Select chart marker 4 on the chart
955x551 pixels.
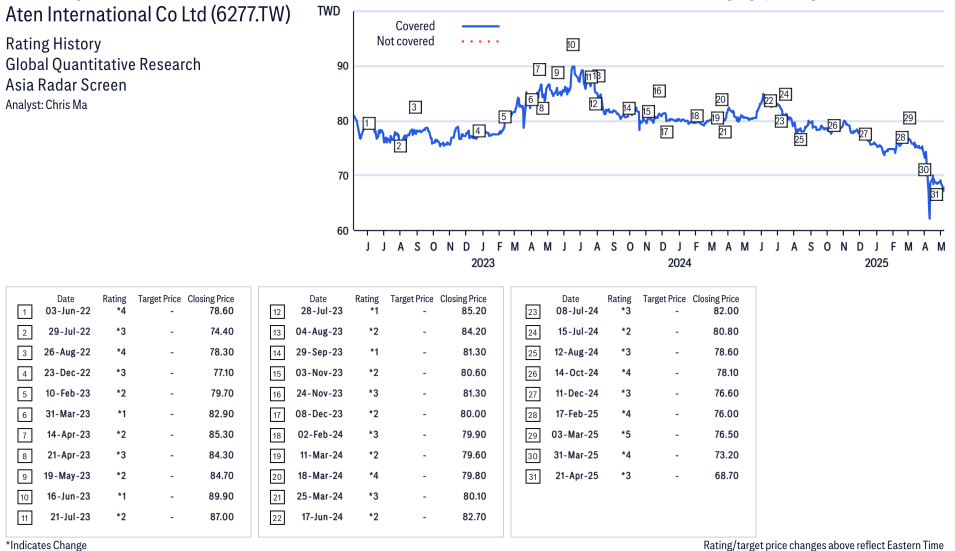pyautogui.click(x=479, y=131)
